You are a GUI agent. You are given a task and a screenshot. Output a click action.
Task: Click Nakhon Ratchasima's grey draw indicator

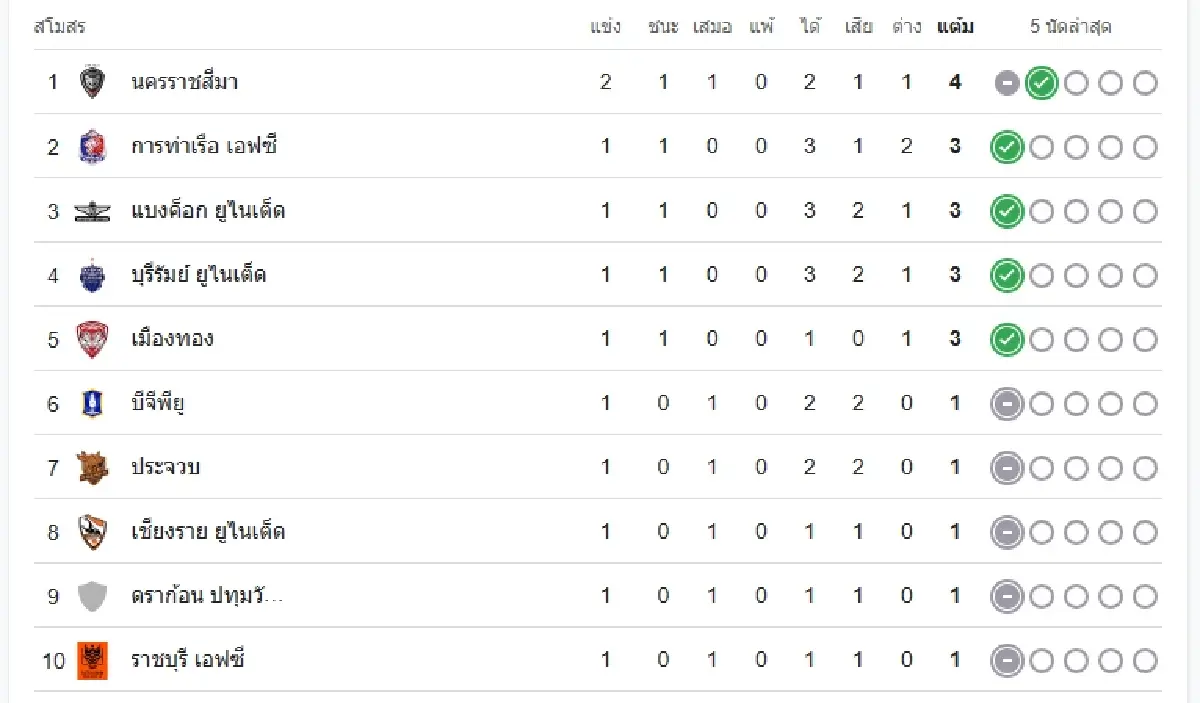(1007, 83)
